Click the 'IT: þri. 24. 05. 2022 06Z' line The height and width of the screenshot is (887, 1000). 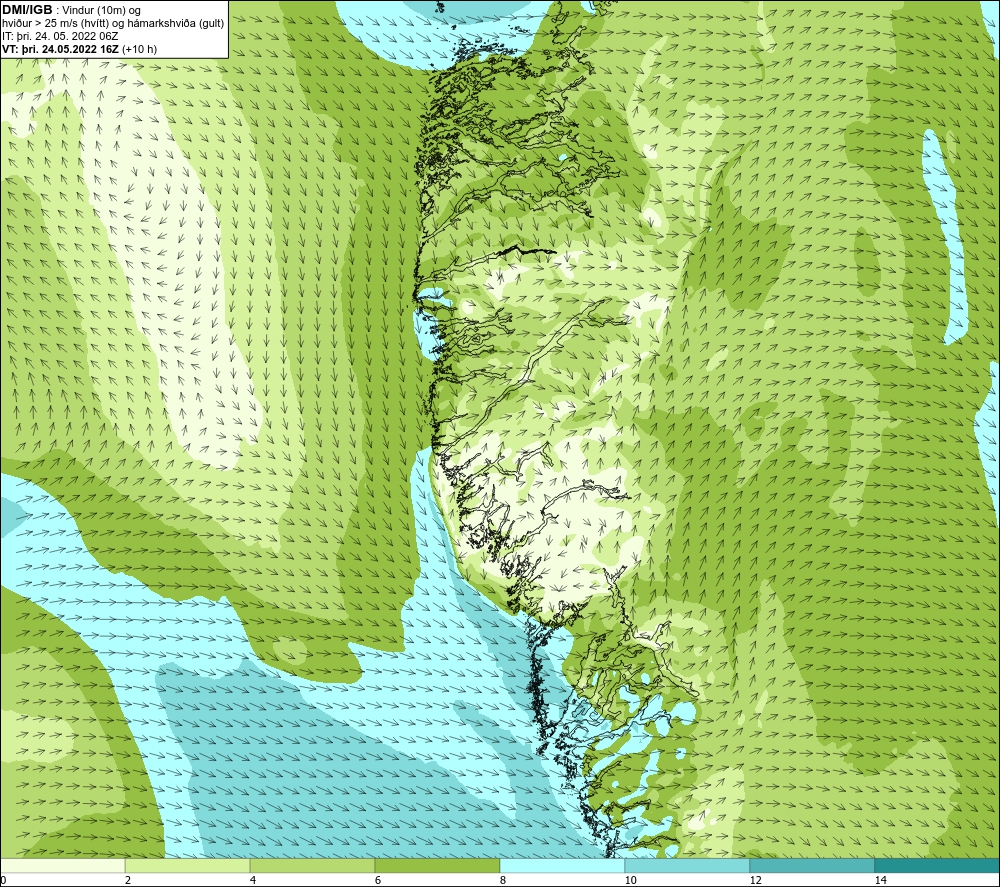point(60,36)
